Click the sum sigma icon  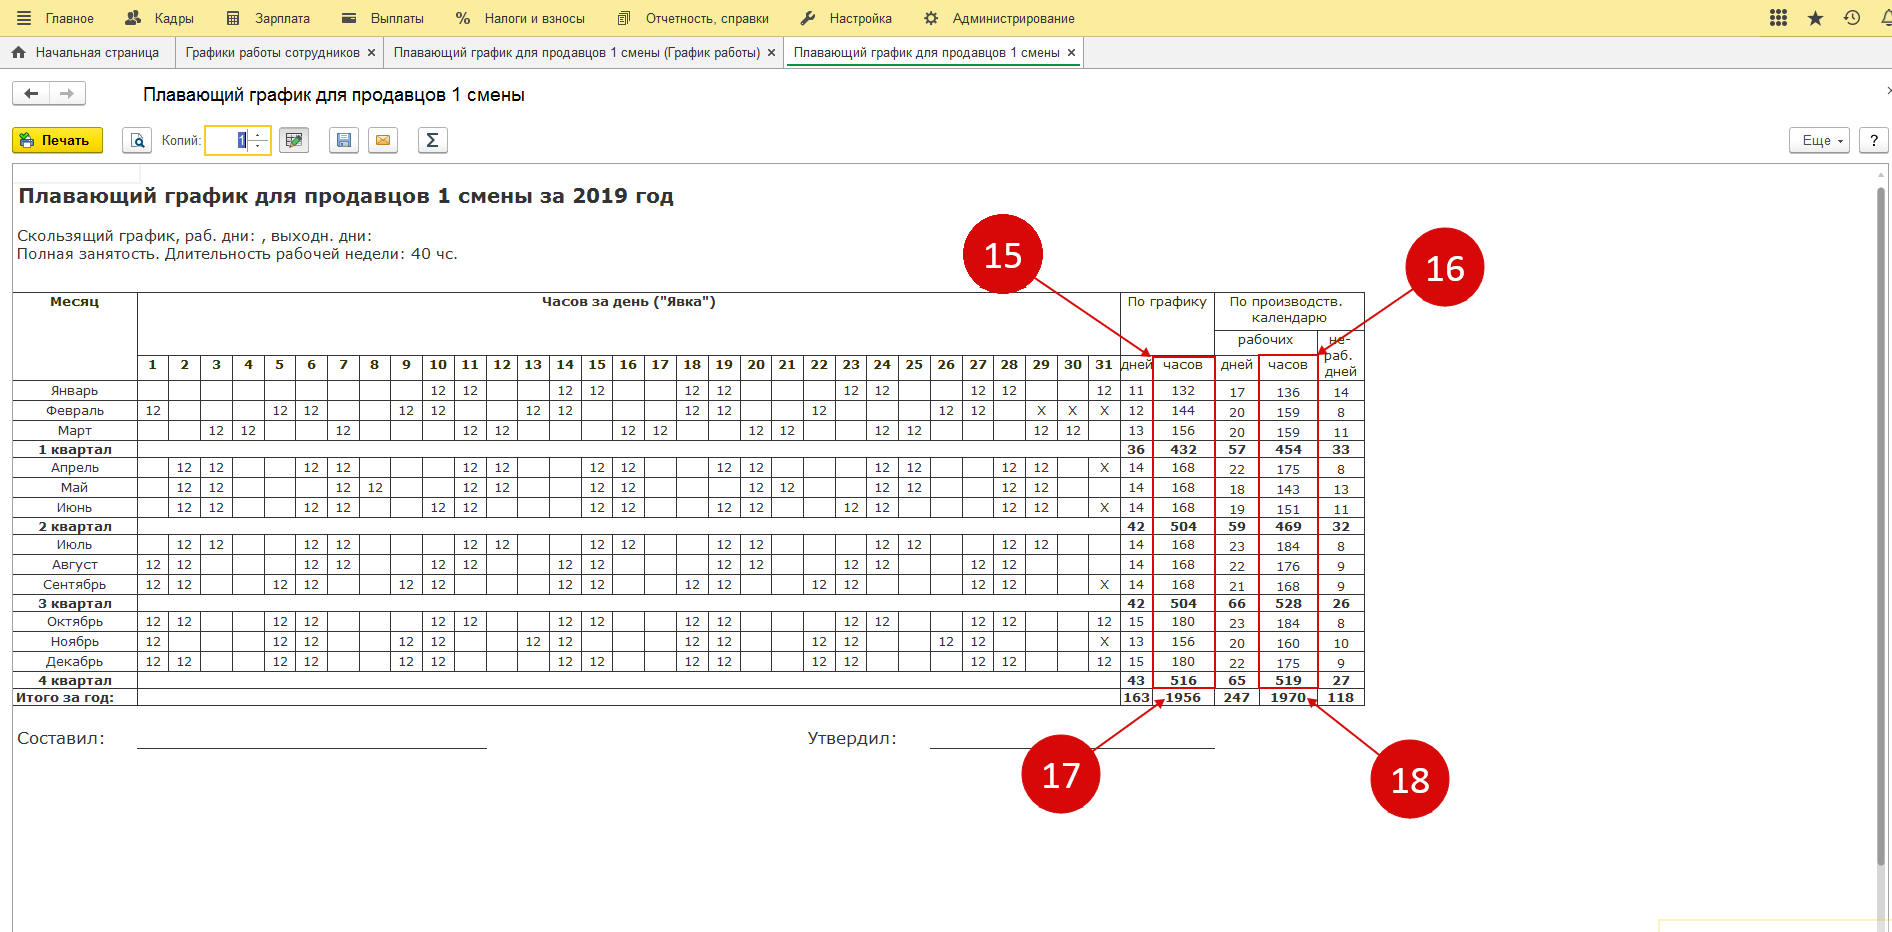(x=432, y=140)
